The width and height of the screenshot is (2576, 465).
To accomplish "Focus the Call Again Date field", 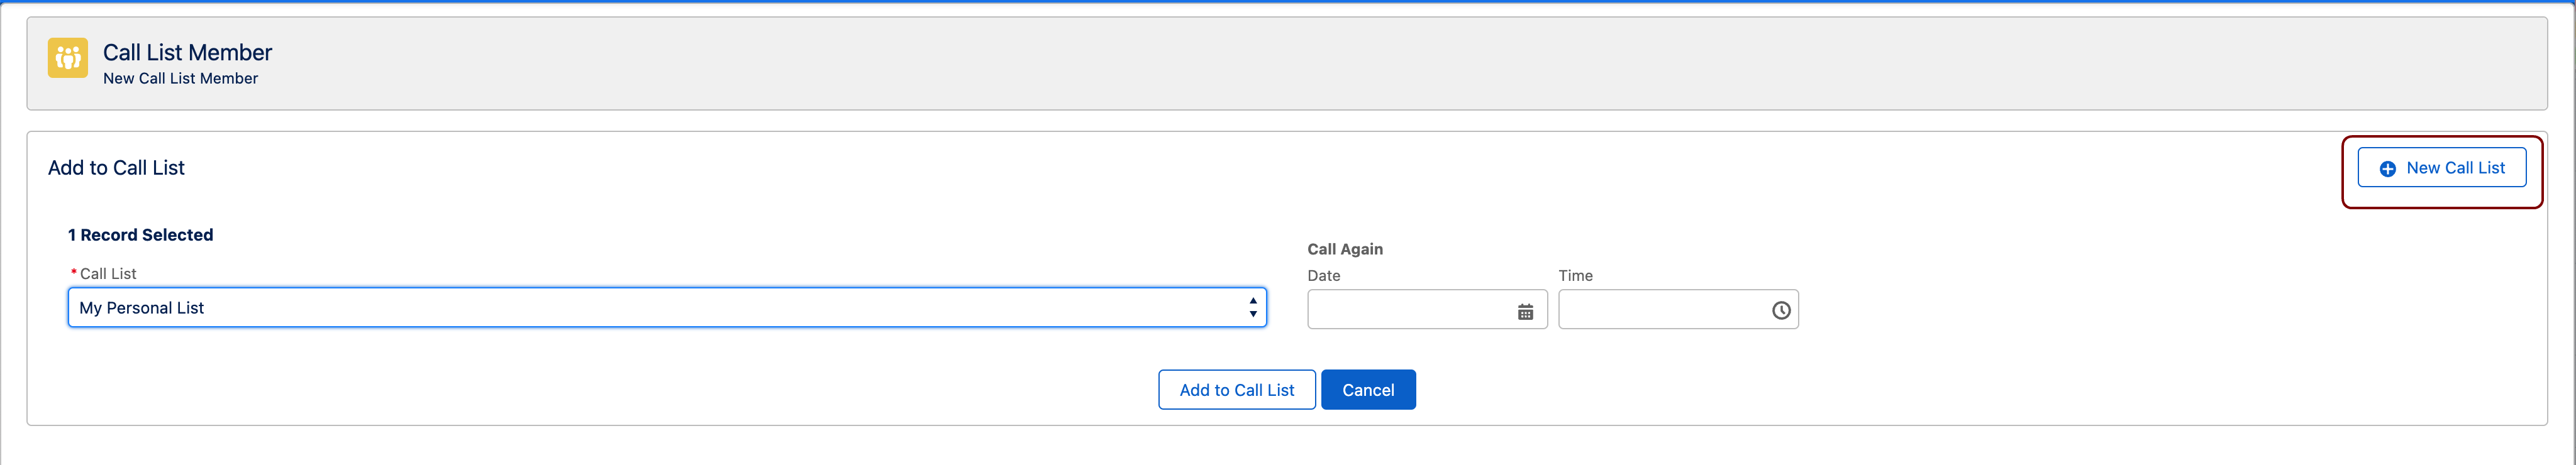I will coord(1427,310).
